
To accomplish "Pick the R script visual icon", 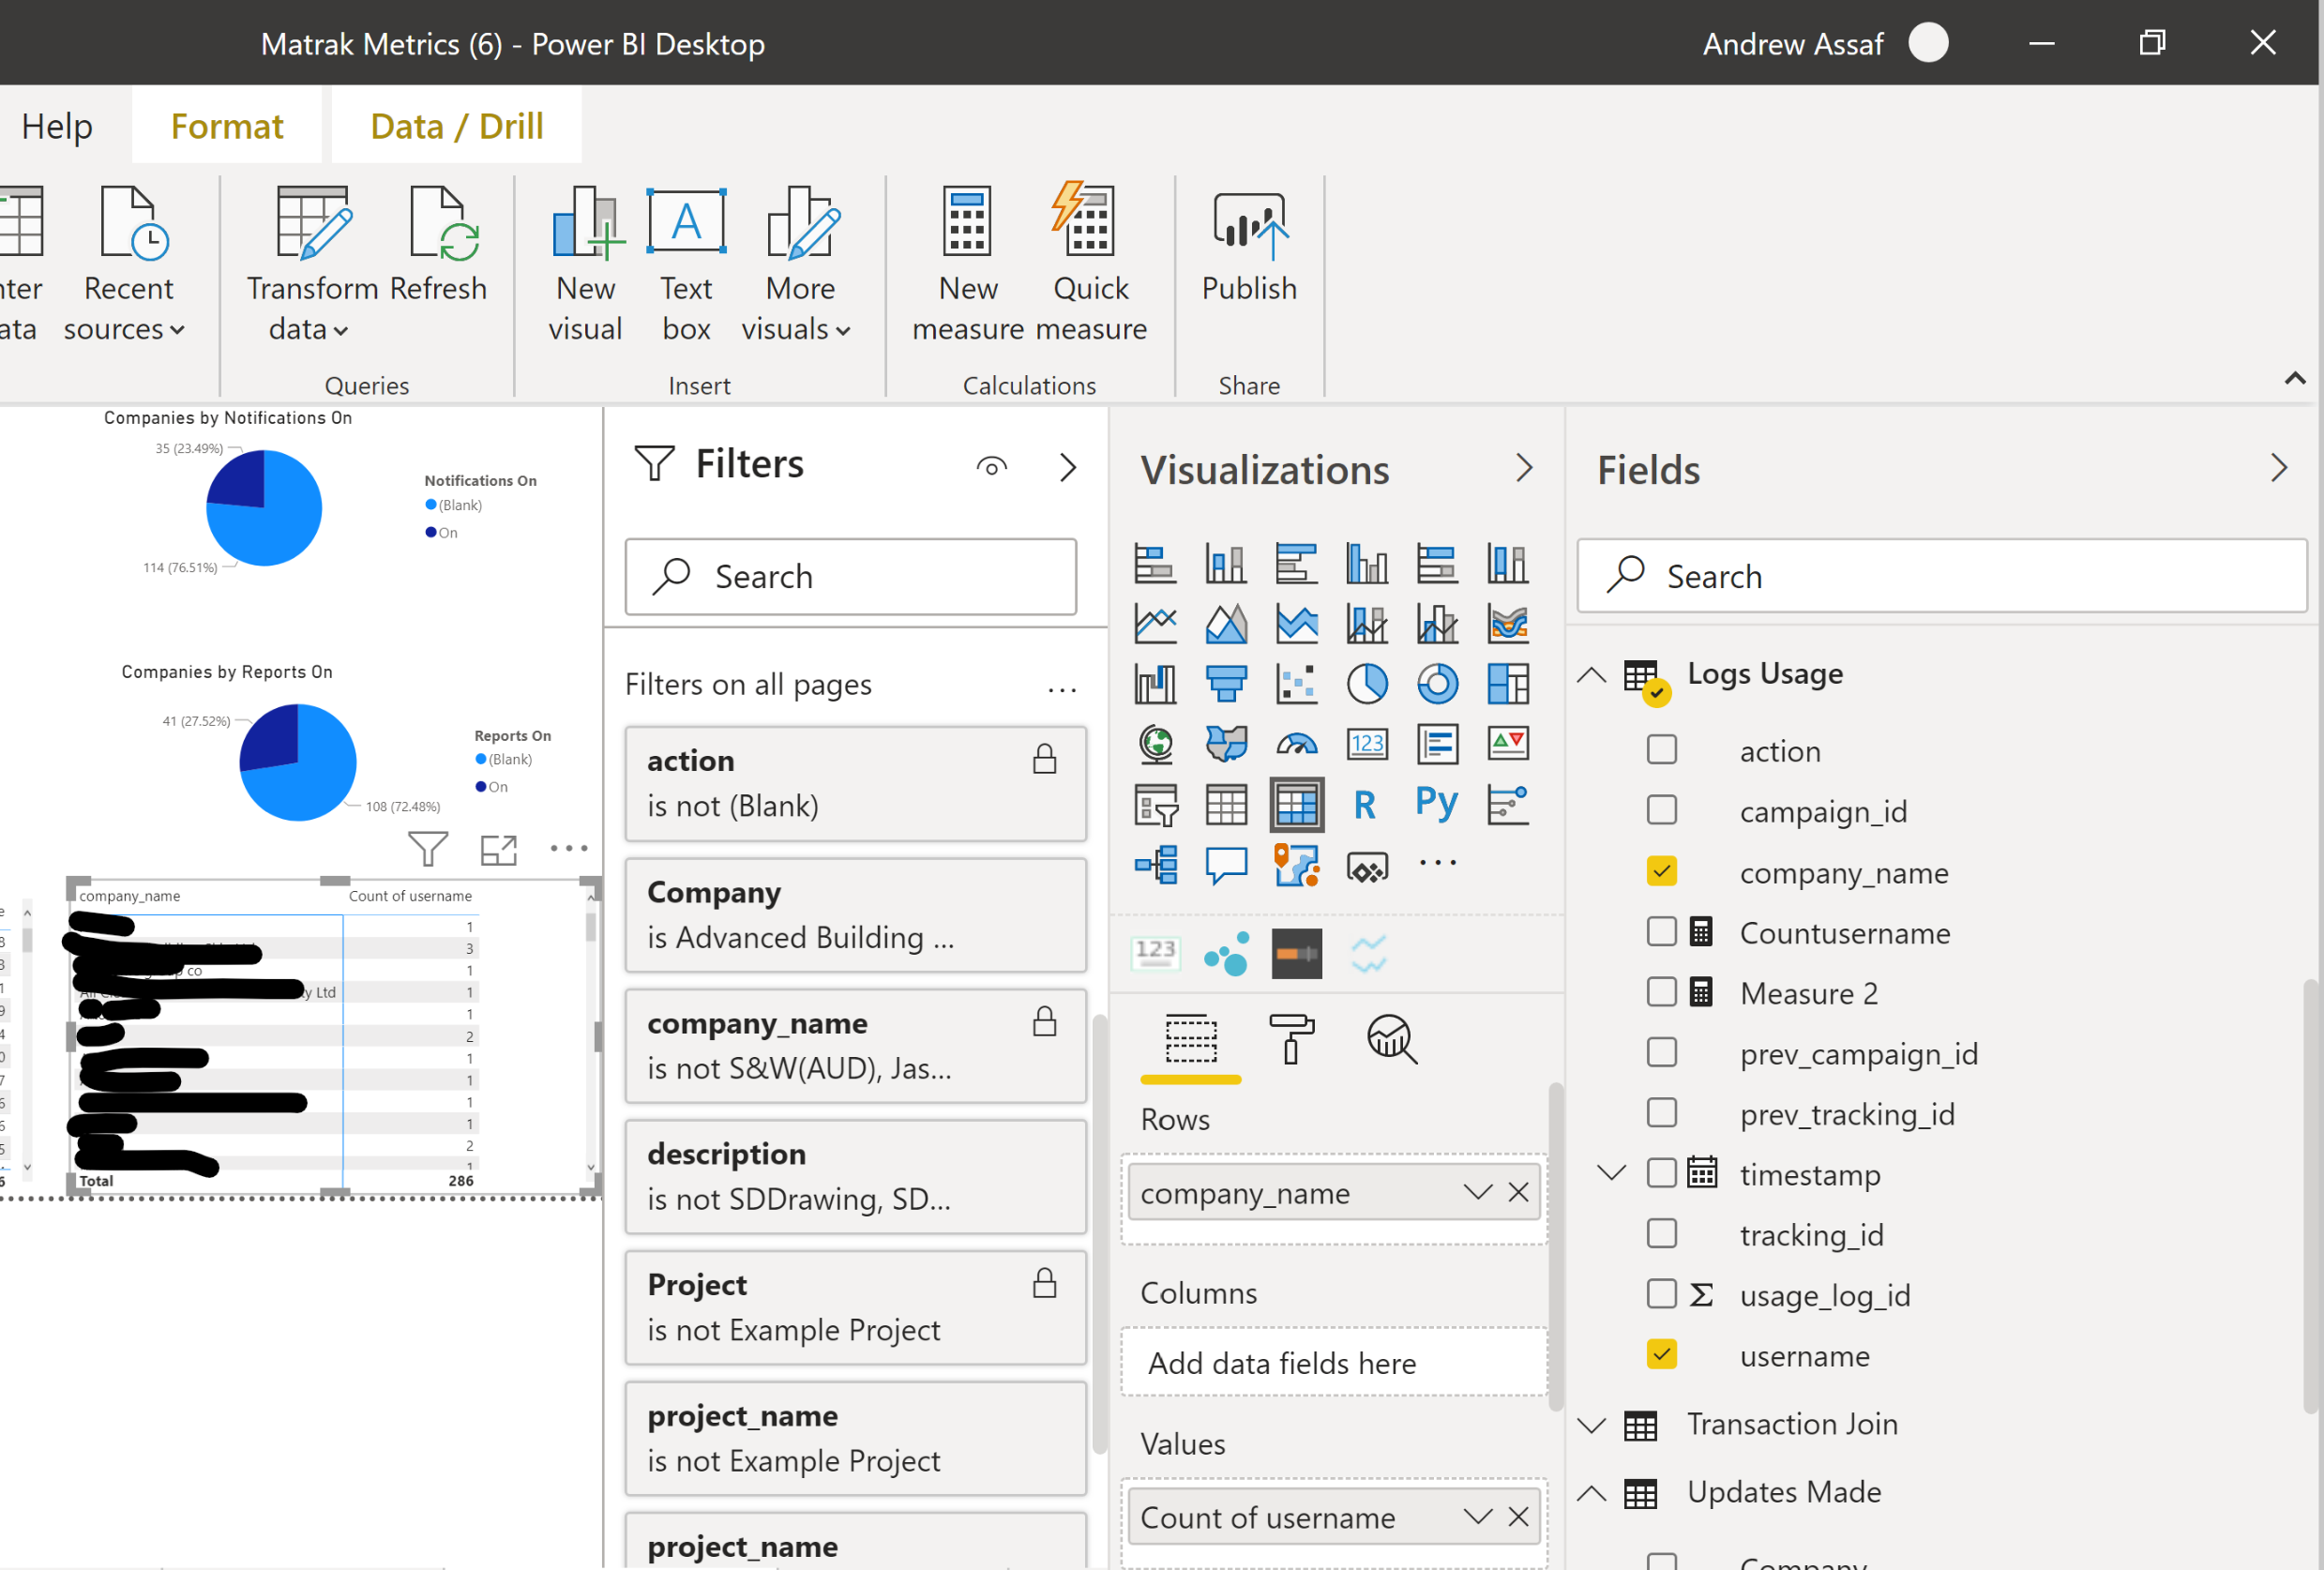I will click(1366, 804).
